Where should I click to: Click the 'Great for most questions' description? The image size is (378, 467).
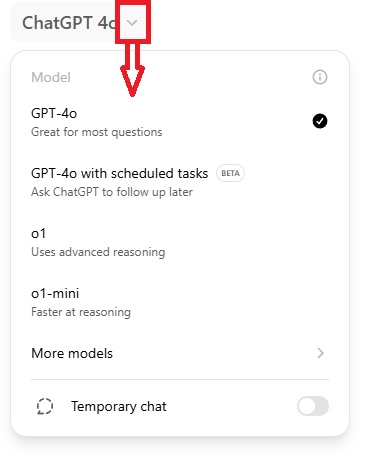[97, 132]
